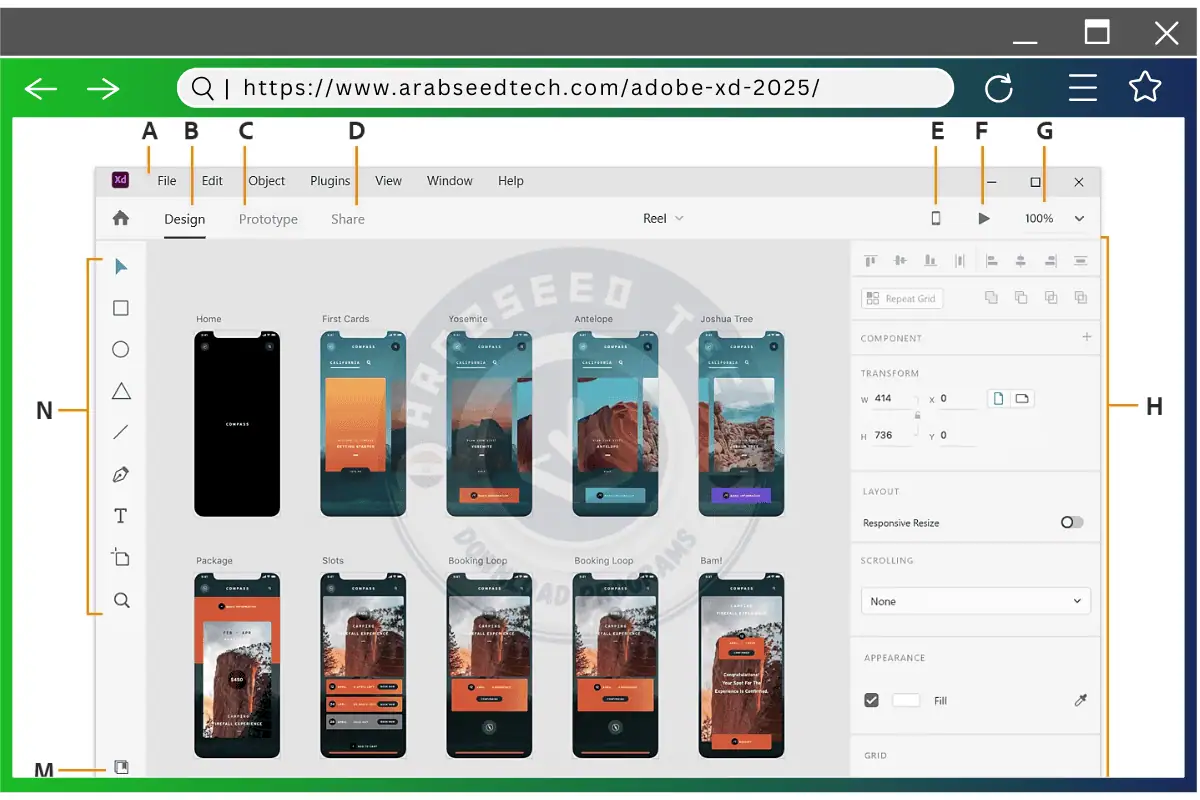The image size is (1200, 800).
Task: Start desktop preview playback
Action: 983,217
